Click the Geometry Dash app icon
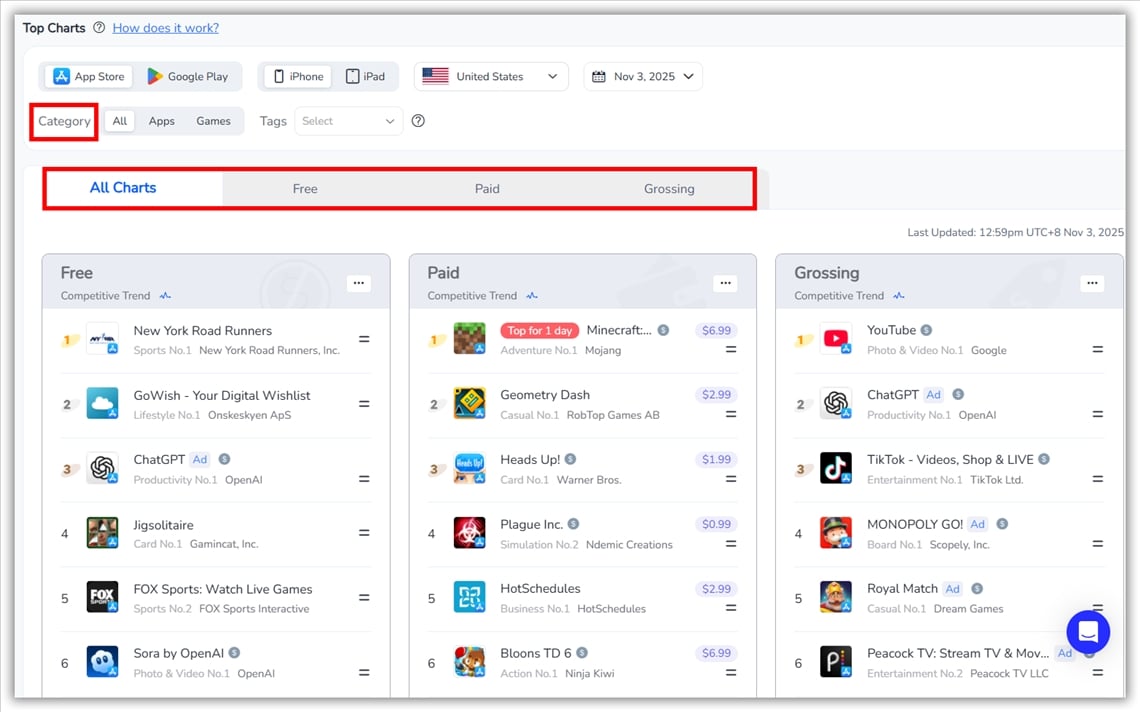The image size is (1140, 712). click(470, 404)
